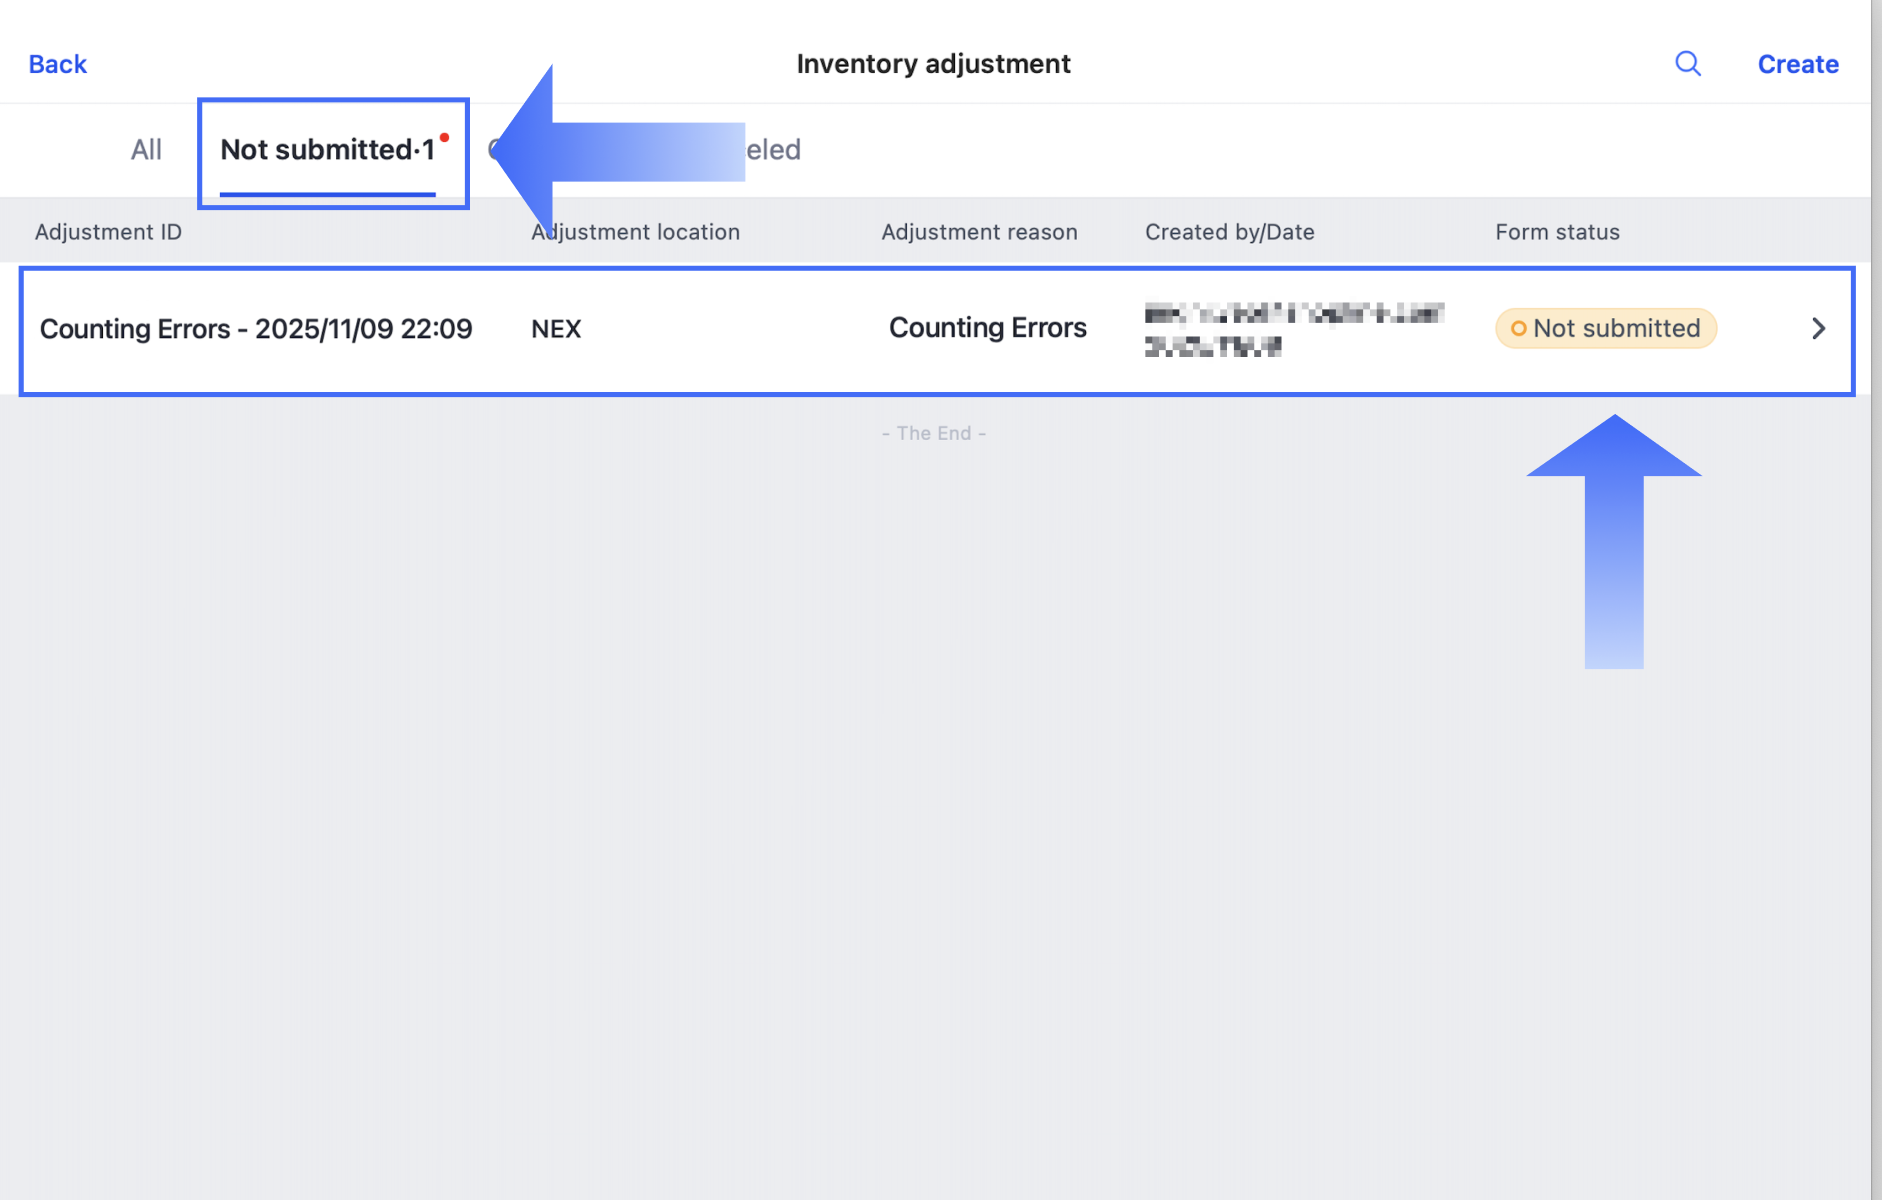Click the NEX location cell
Viewport: 1882px width, 1200px height.
(556, 329)
